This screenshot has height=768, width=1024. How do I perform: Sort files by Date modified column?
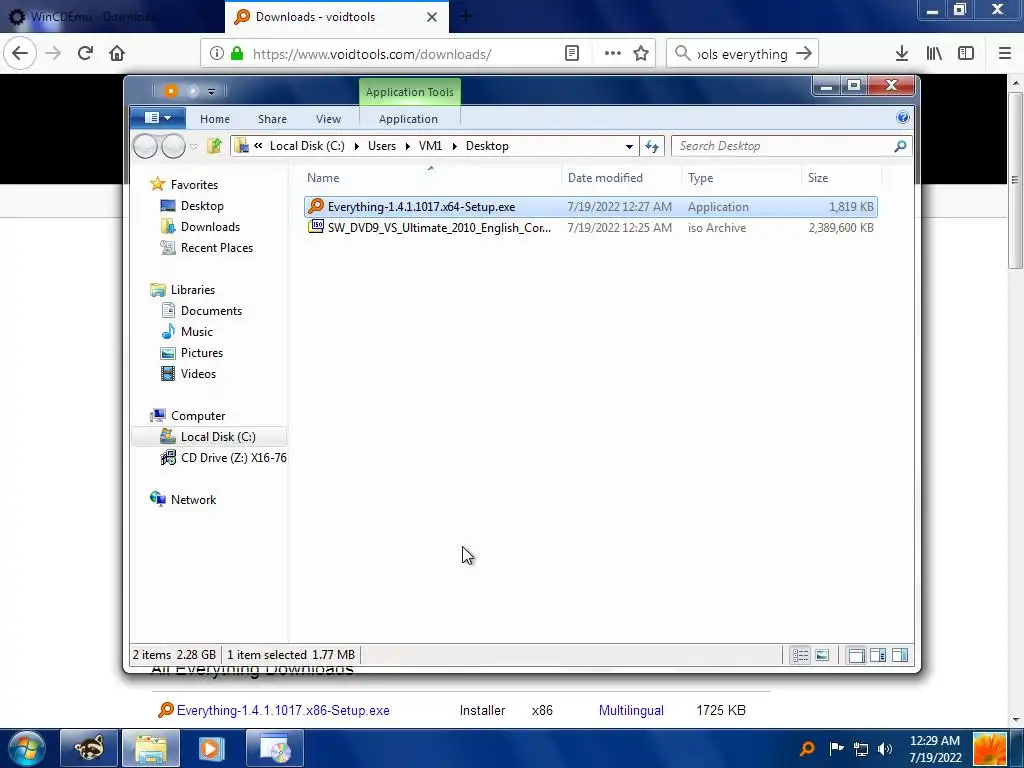click(x=621, y=178)
